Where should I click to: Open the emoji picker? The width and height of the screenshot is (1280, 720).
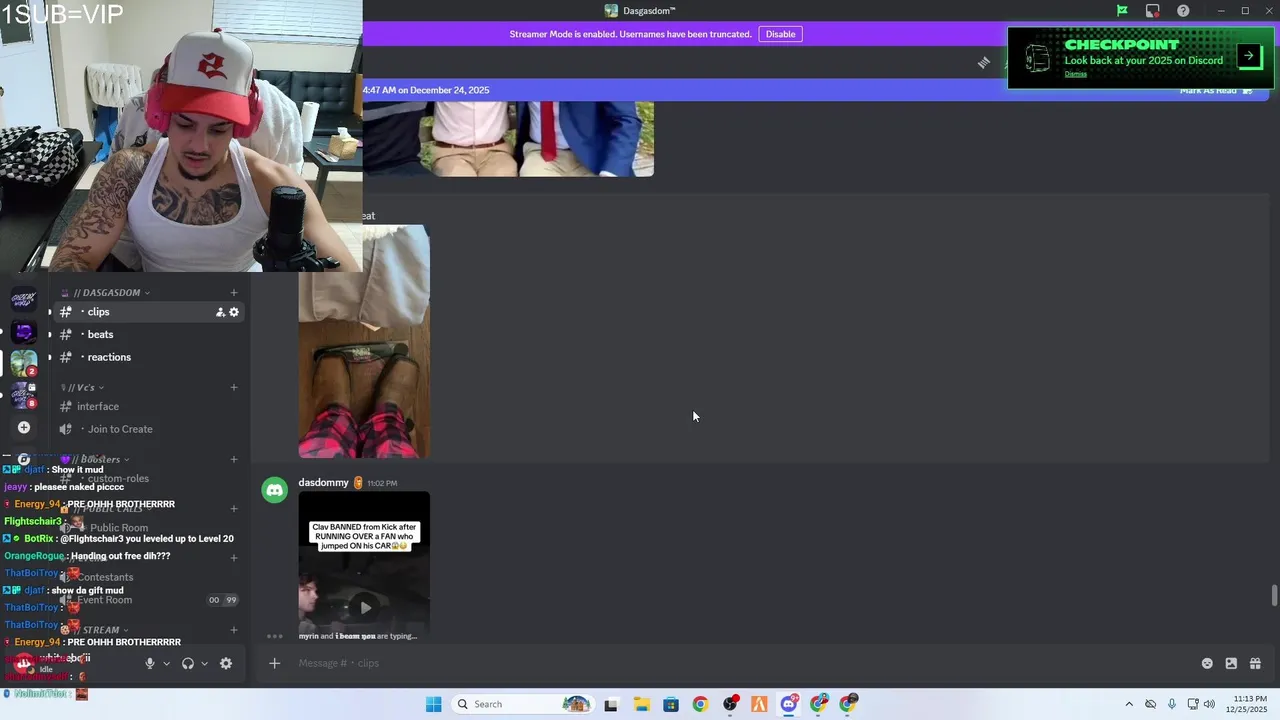tap(1207, 663)
